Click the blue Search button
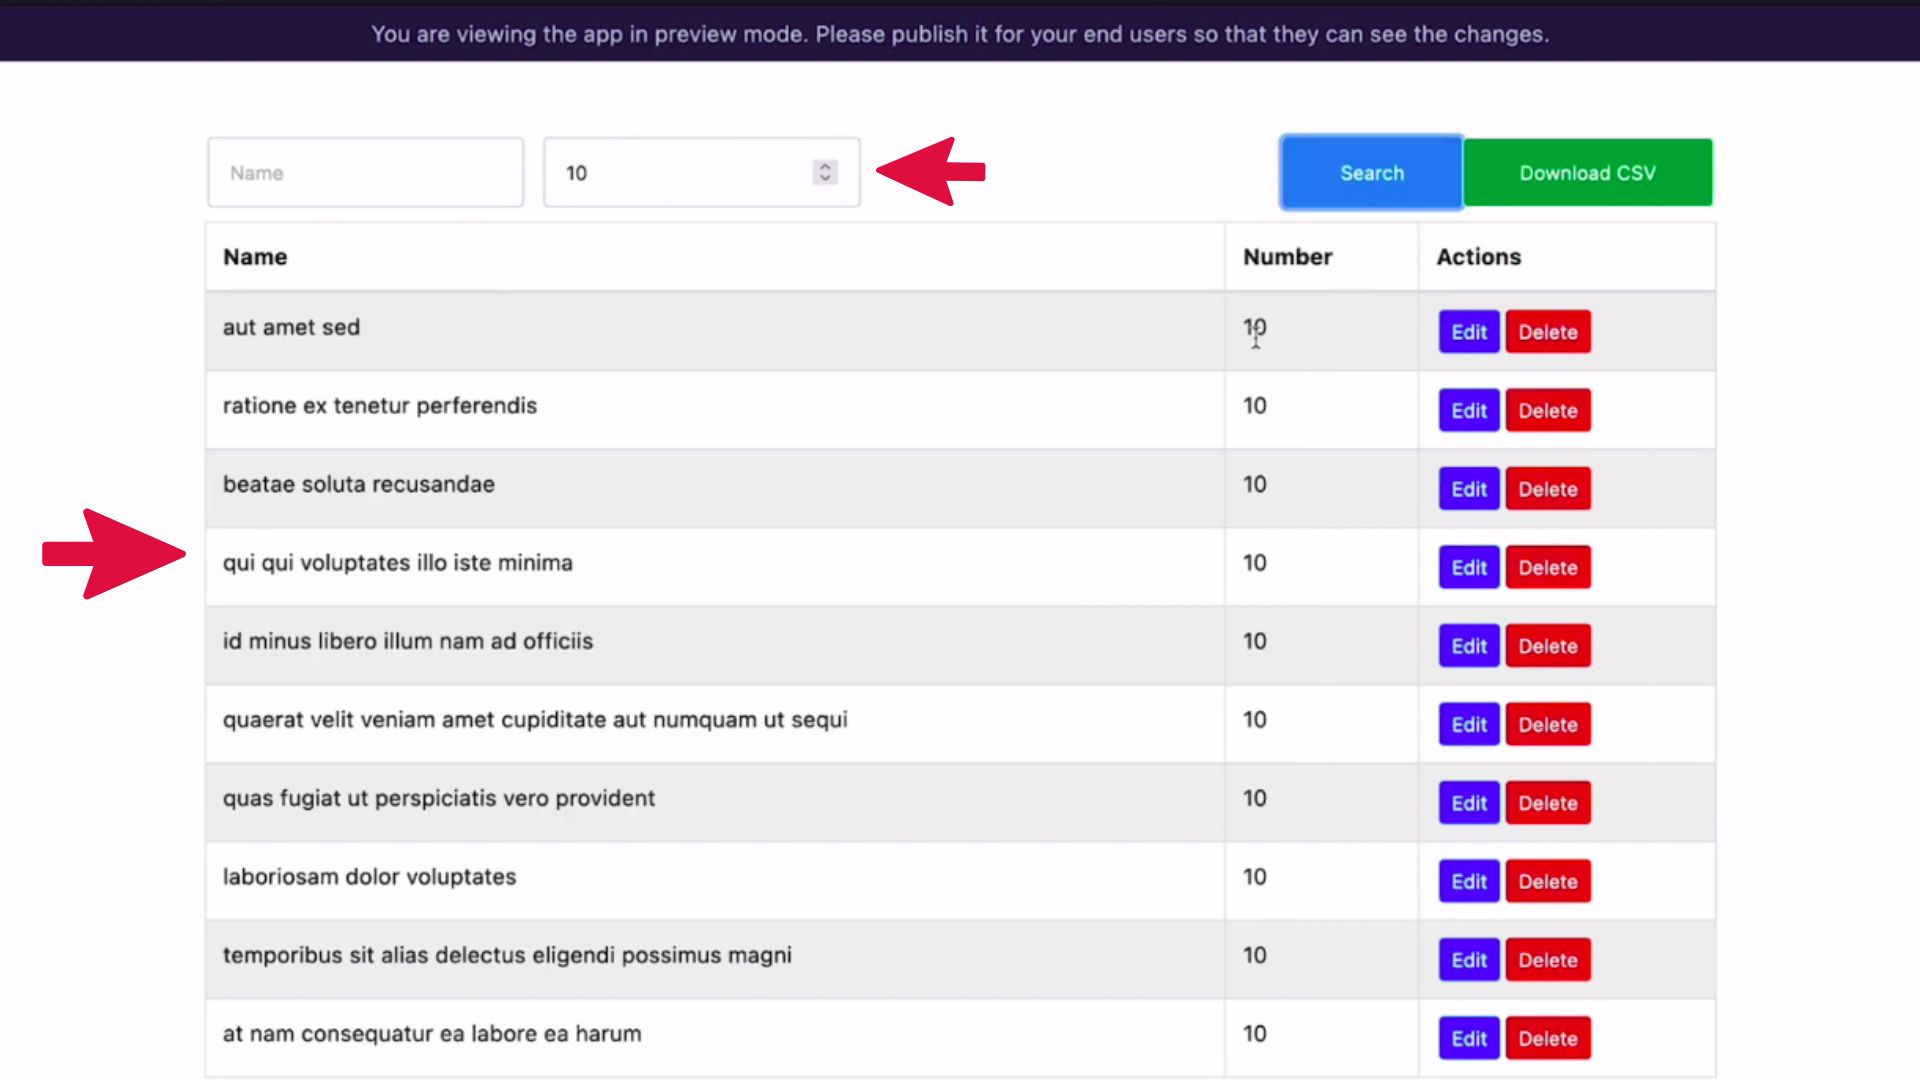1920x1080 pixels. 1371,172
